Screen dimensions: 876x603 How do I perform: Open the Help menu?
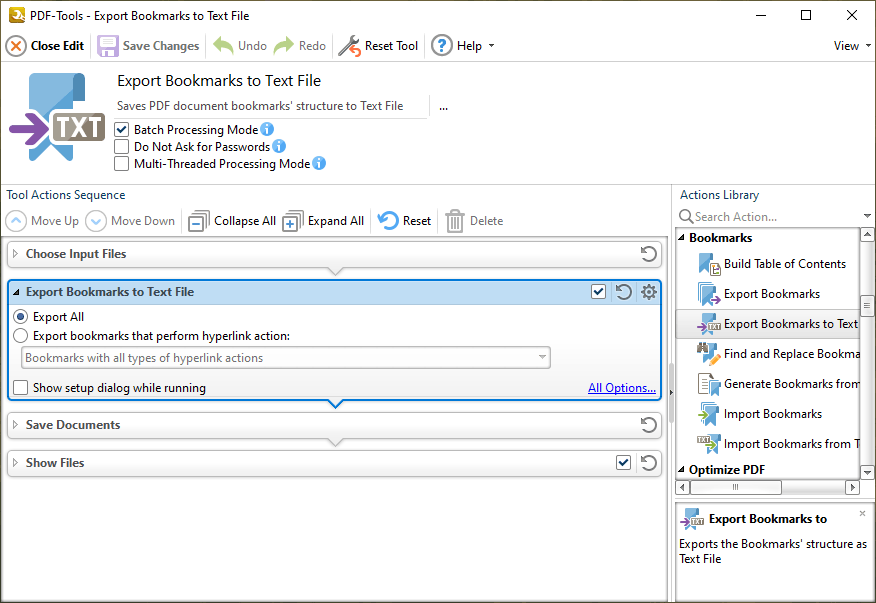(x=464, y=45)
